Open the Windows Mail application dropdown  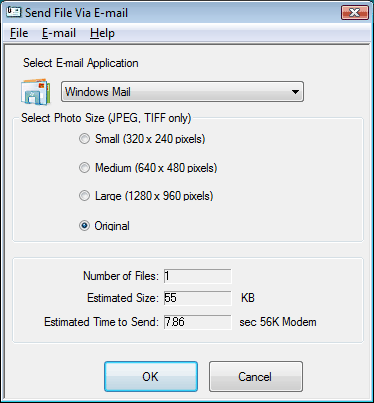point(182,92)
